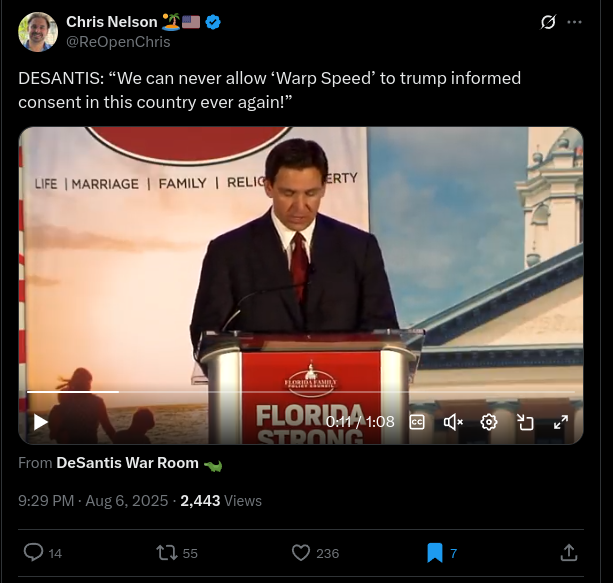Repost this tweet
Screen dimensions: 613x583
tap(166, 552)
